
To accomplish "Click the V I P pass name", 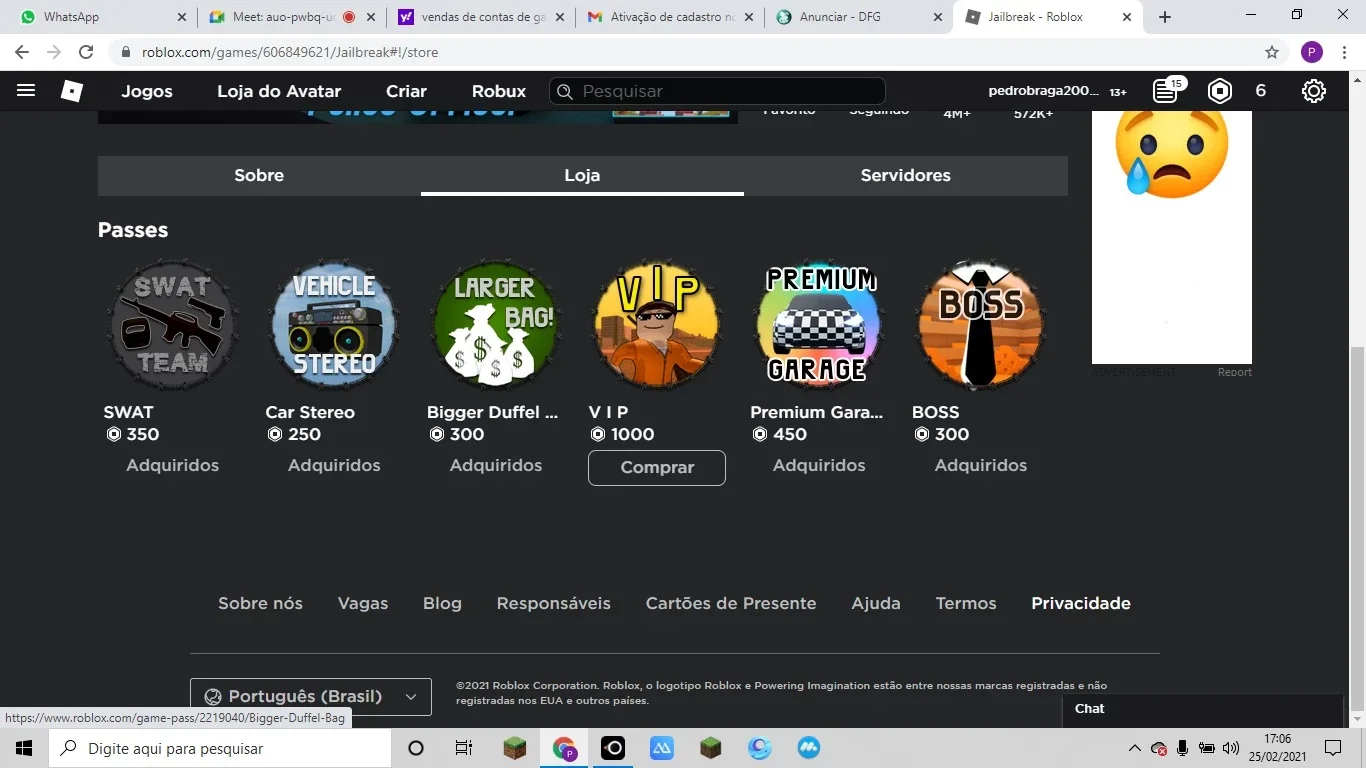I will (x=609, y=412).
